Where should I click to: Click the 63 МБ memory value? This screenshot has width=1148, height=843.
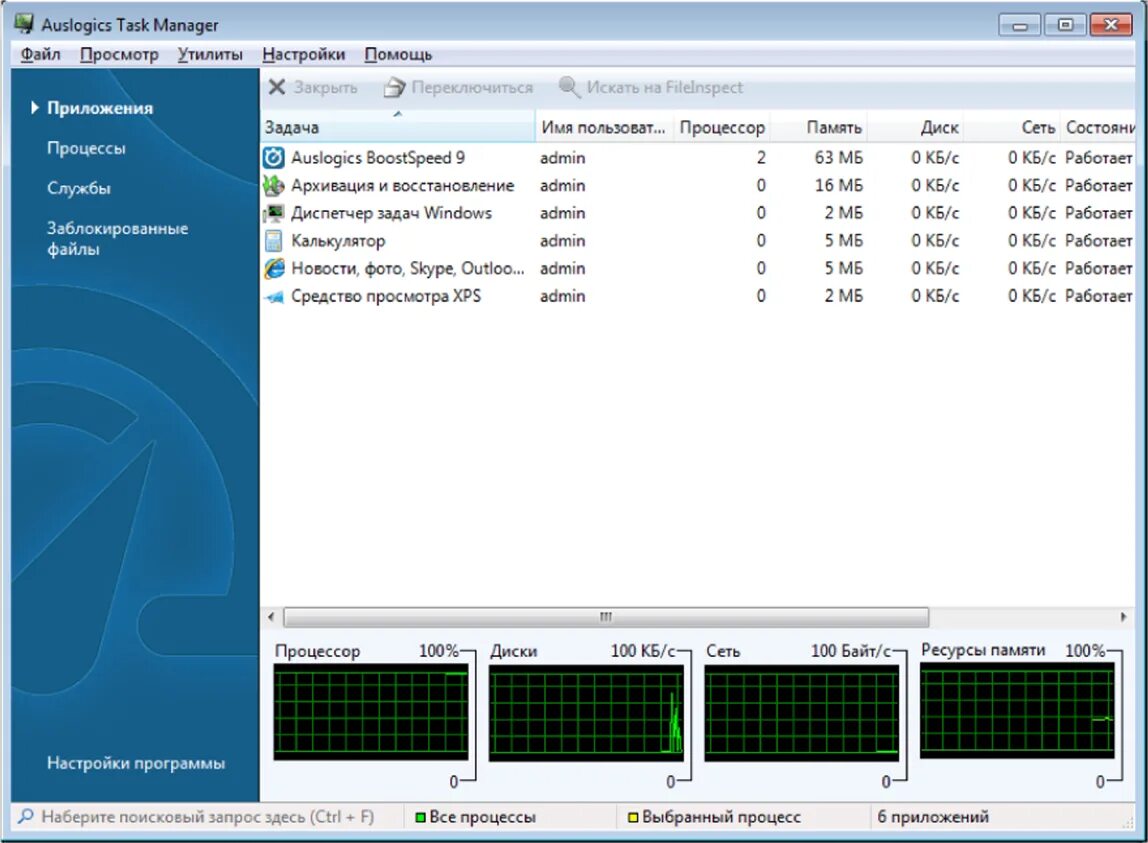[838, 157]
